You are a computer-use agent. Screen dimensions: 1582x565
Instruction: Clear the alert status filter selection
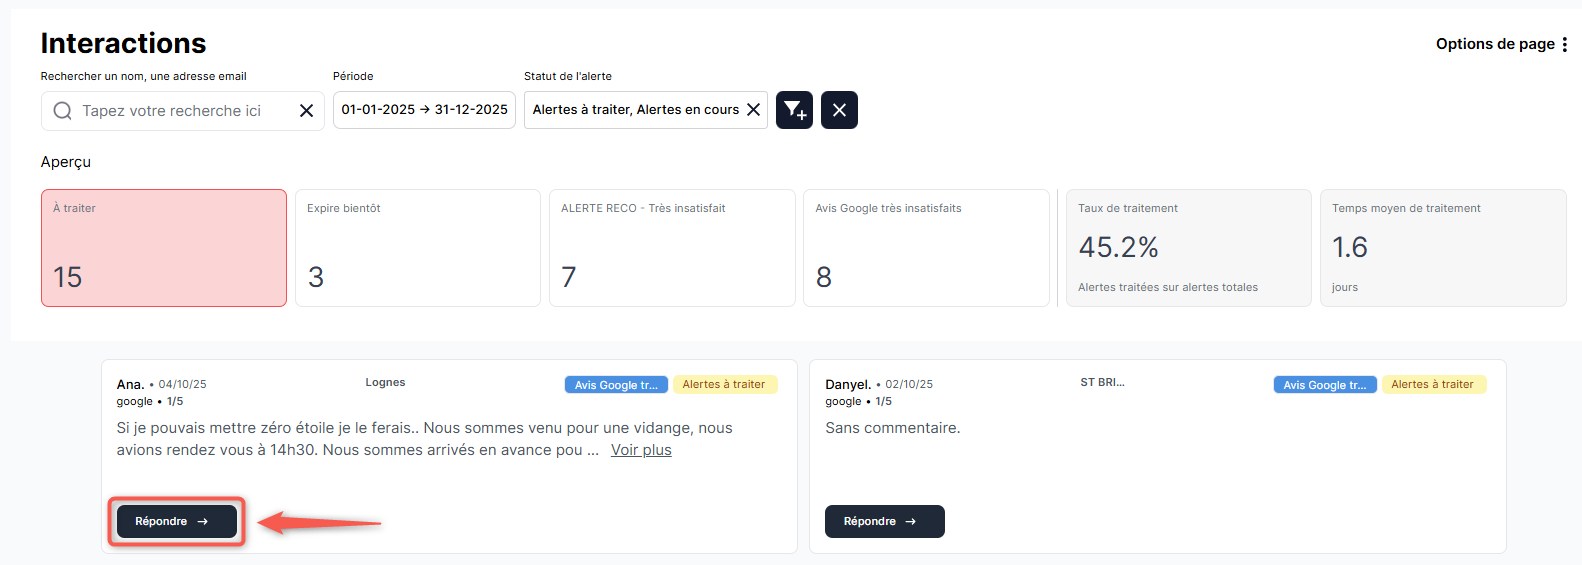[754, 110]
